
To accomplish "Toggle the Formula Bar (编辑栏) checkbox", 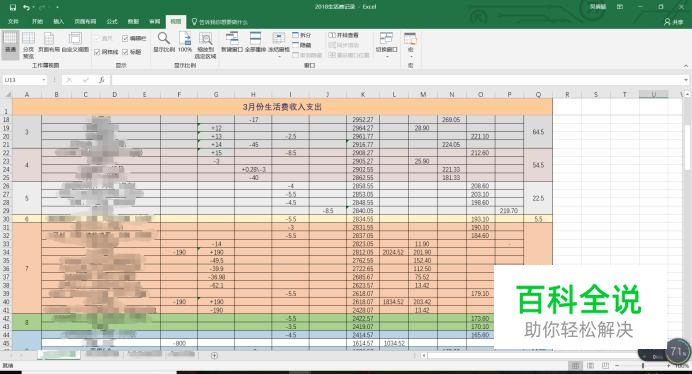I will click(134, 38).
